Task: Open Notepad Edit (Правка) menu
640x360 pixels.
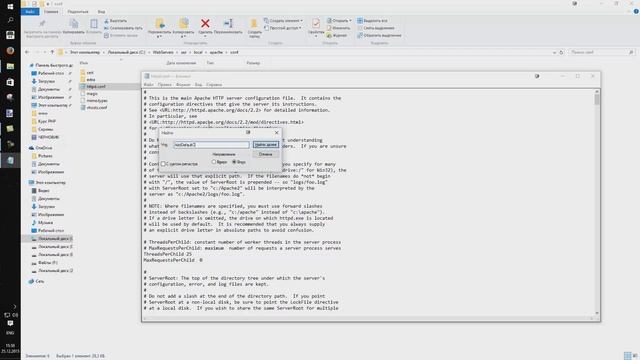Action: (164, 84)
